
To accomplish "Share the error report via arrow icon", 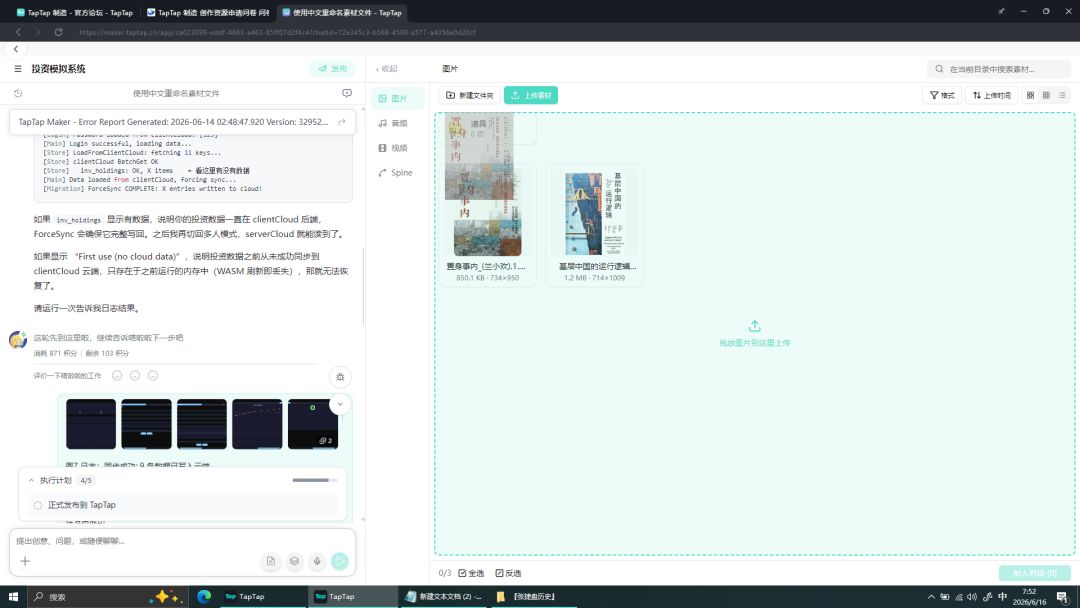I will [342, 122].
